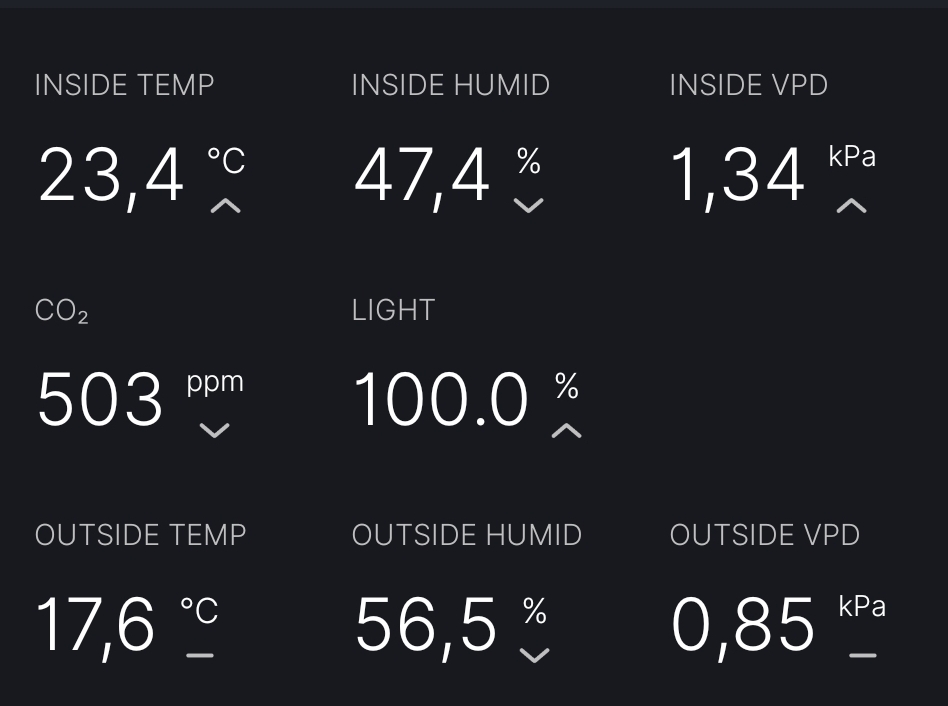948x706 pixels.
Task: Click the outside VPD steady trend dash
Action: click(862, 656)
